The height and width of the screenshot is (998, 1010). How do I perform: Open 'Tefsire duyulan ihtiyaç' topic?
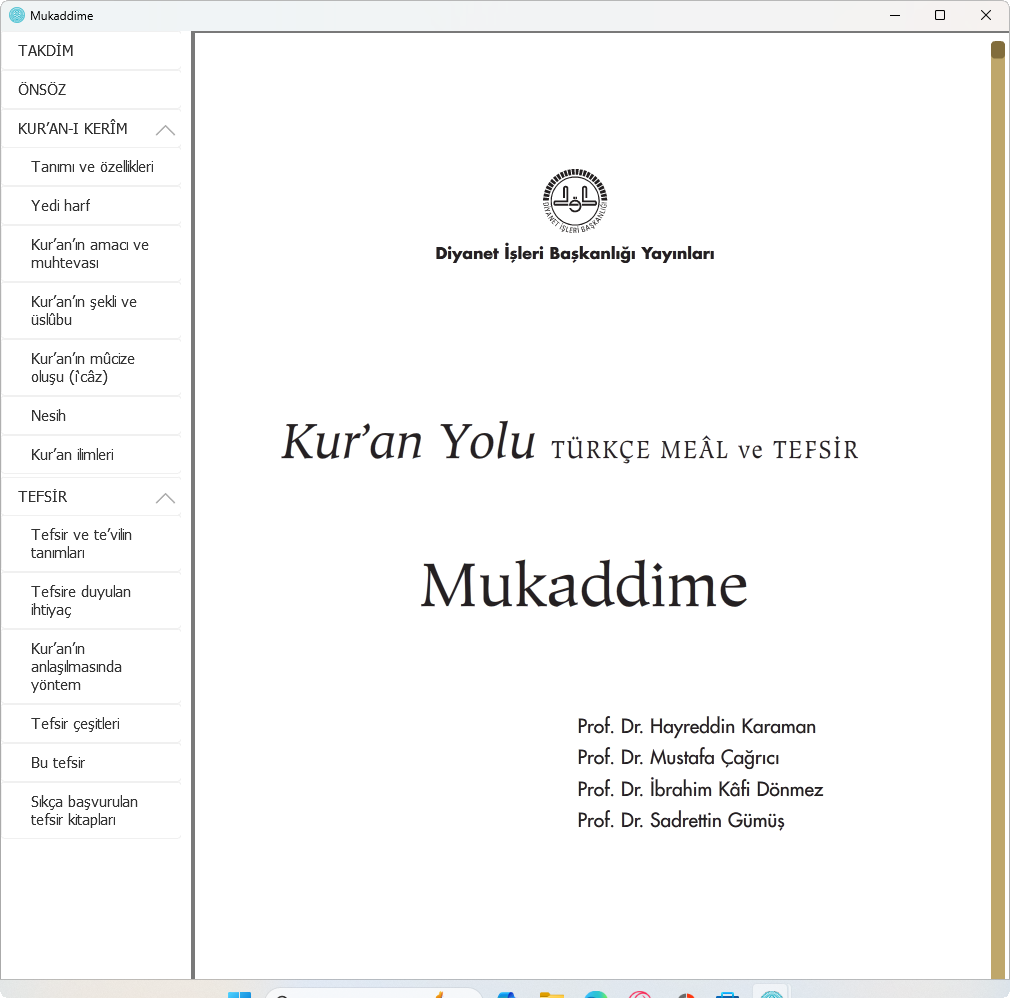pos(91,600)
